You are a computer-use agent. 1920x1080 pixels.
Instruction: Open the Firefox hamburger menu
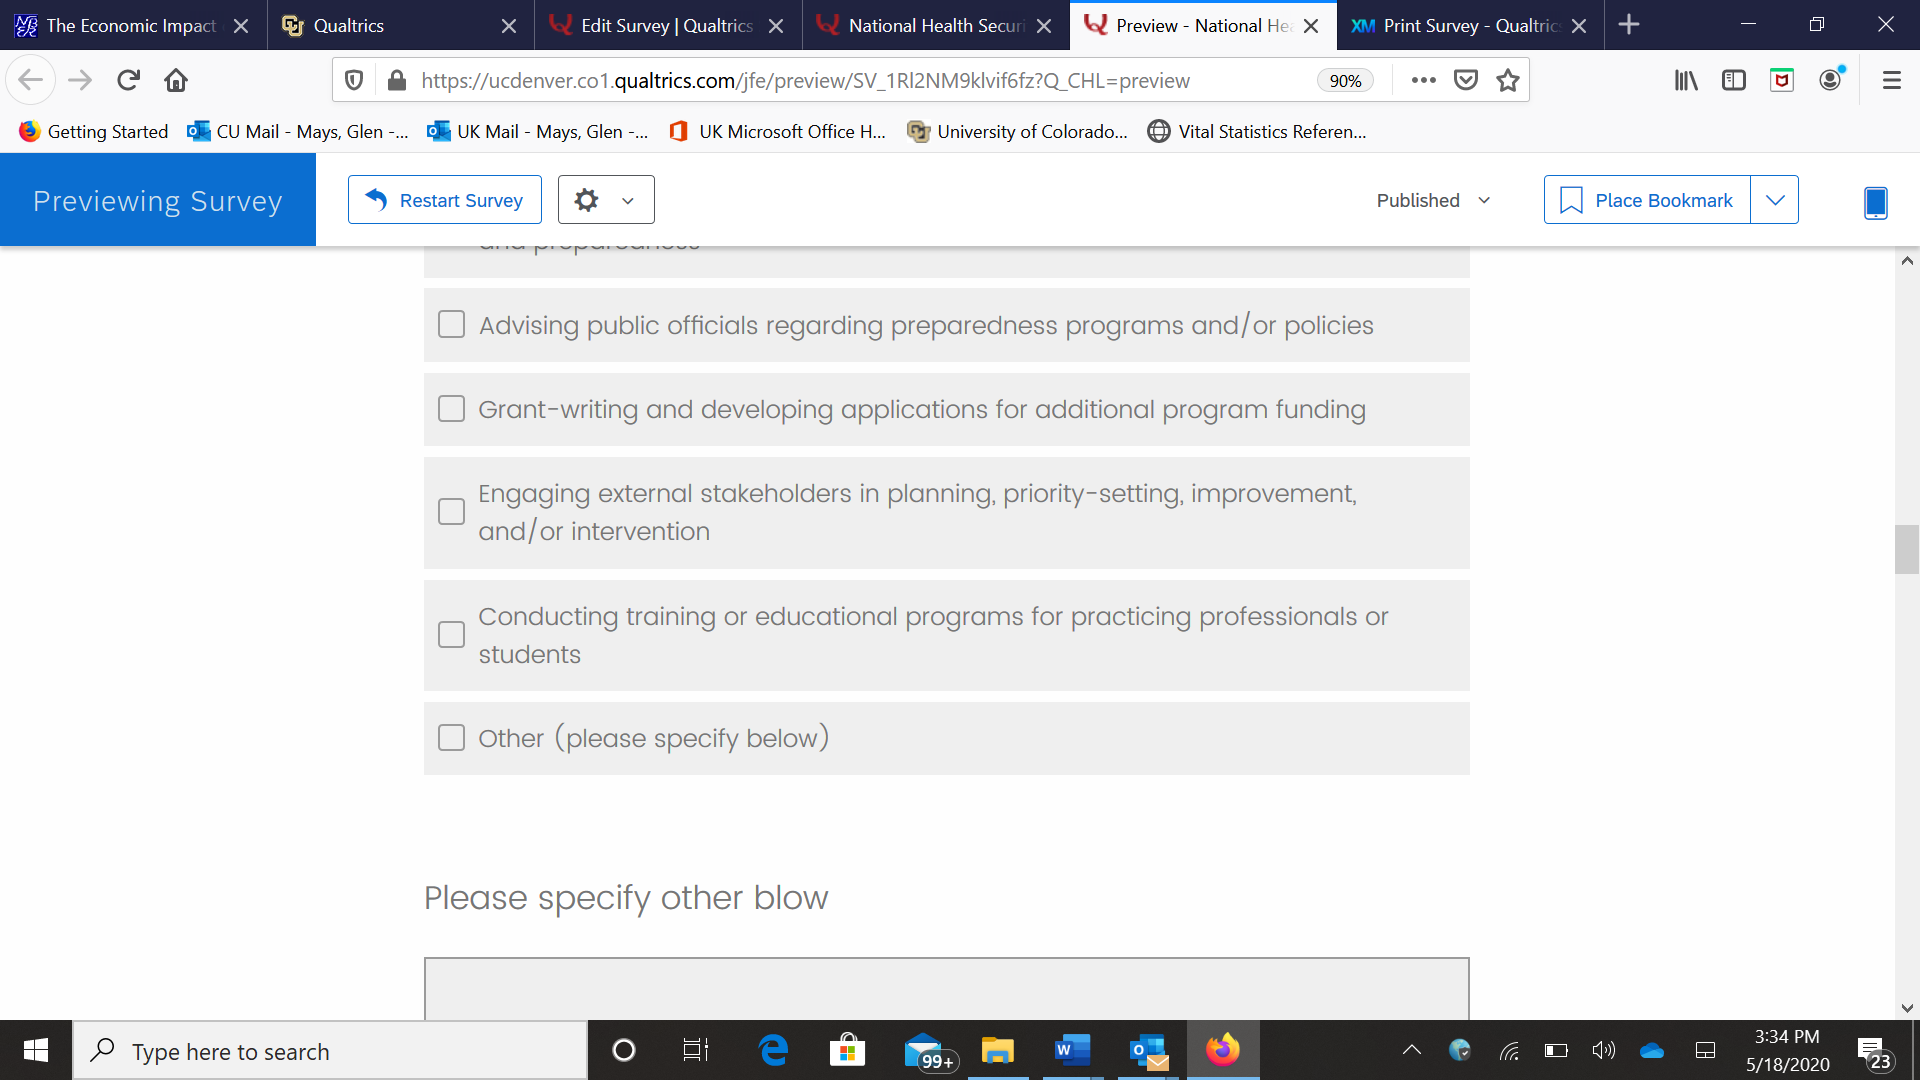(x=1891, y=80)
